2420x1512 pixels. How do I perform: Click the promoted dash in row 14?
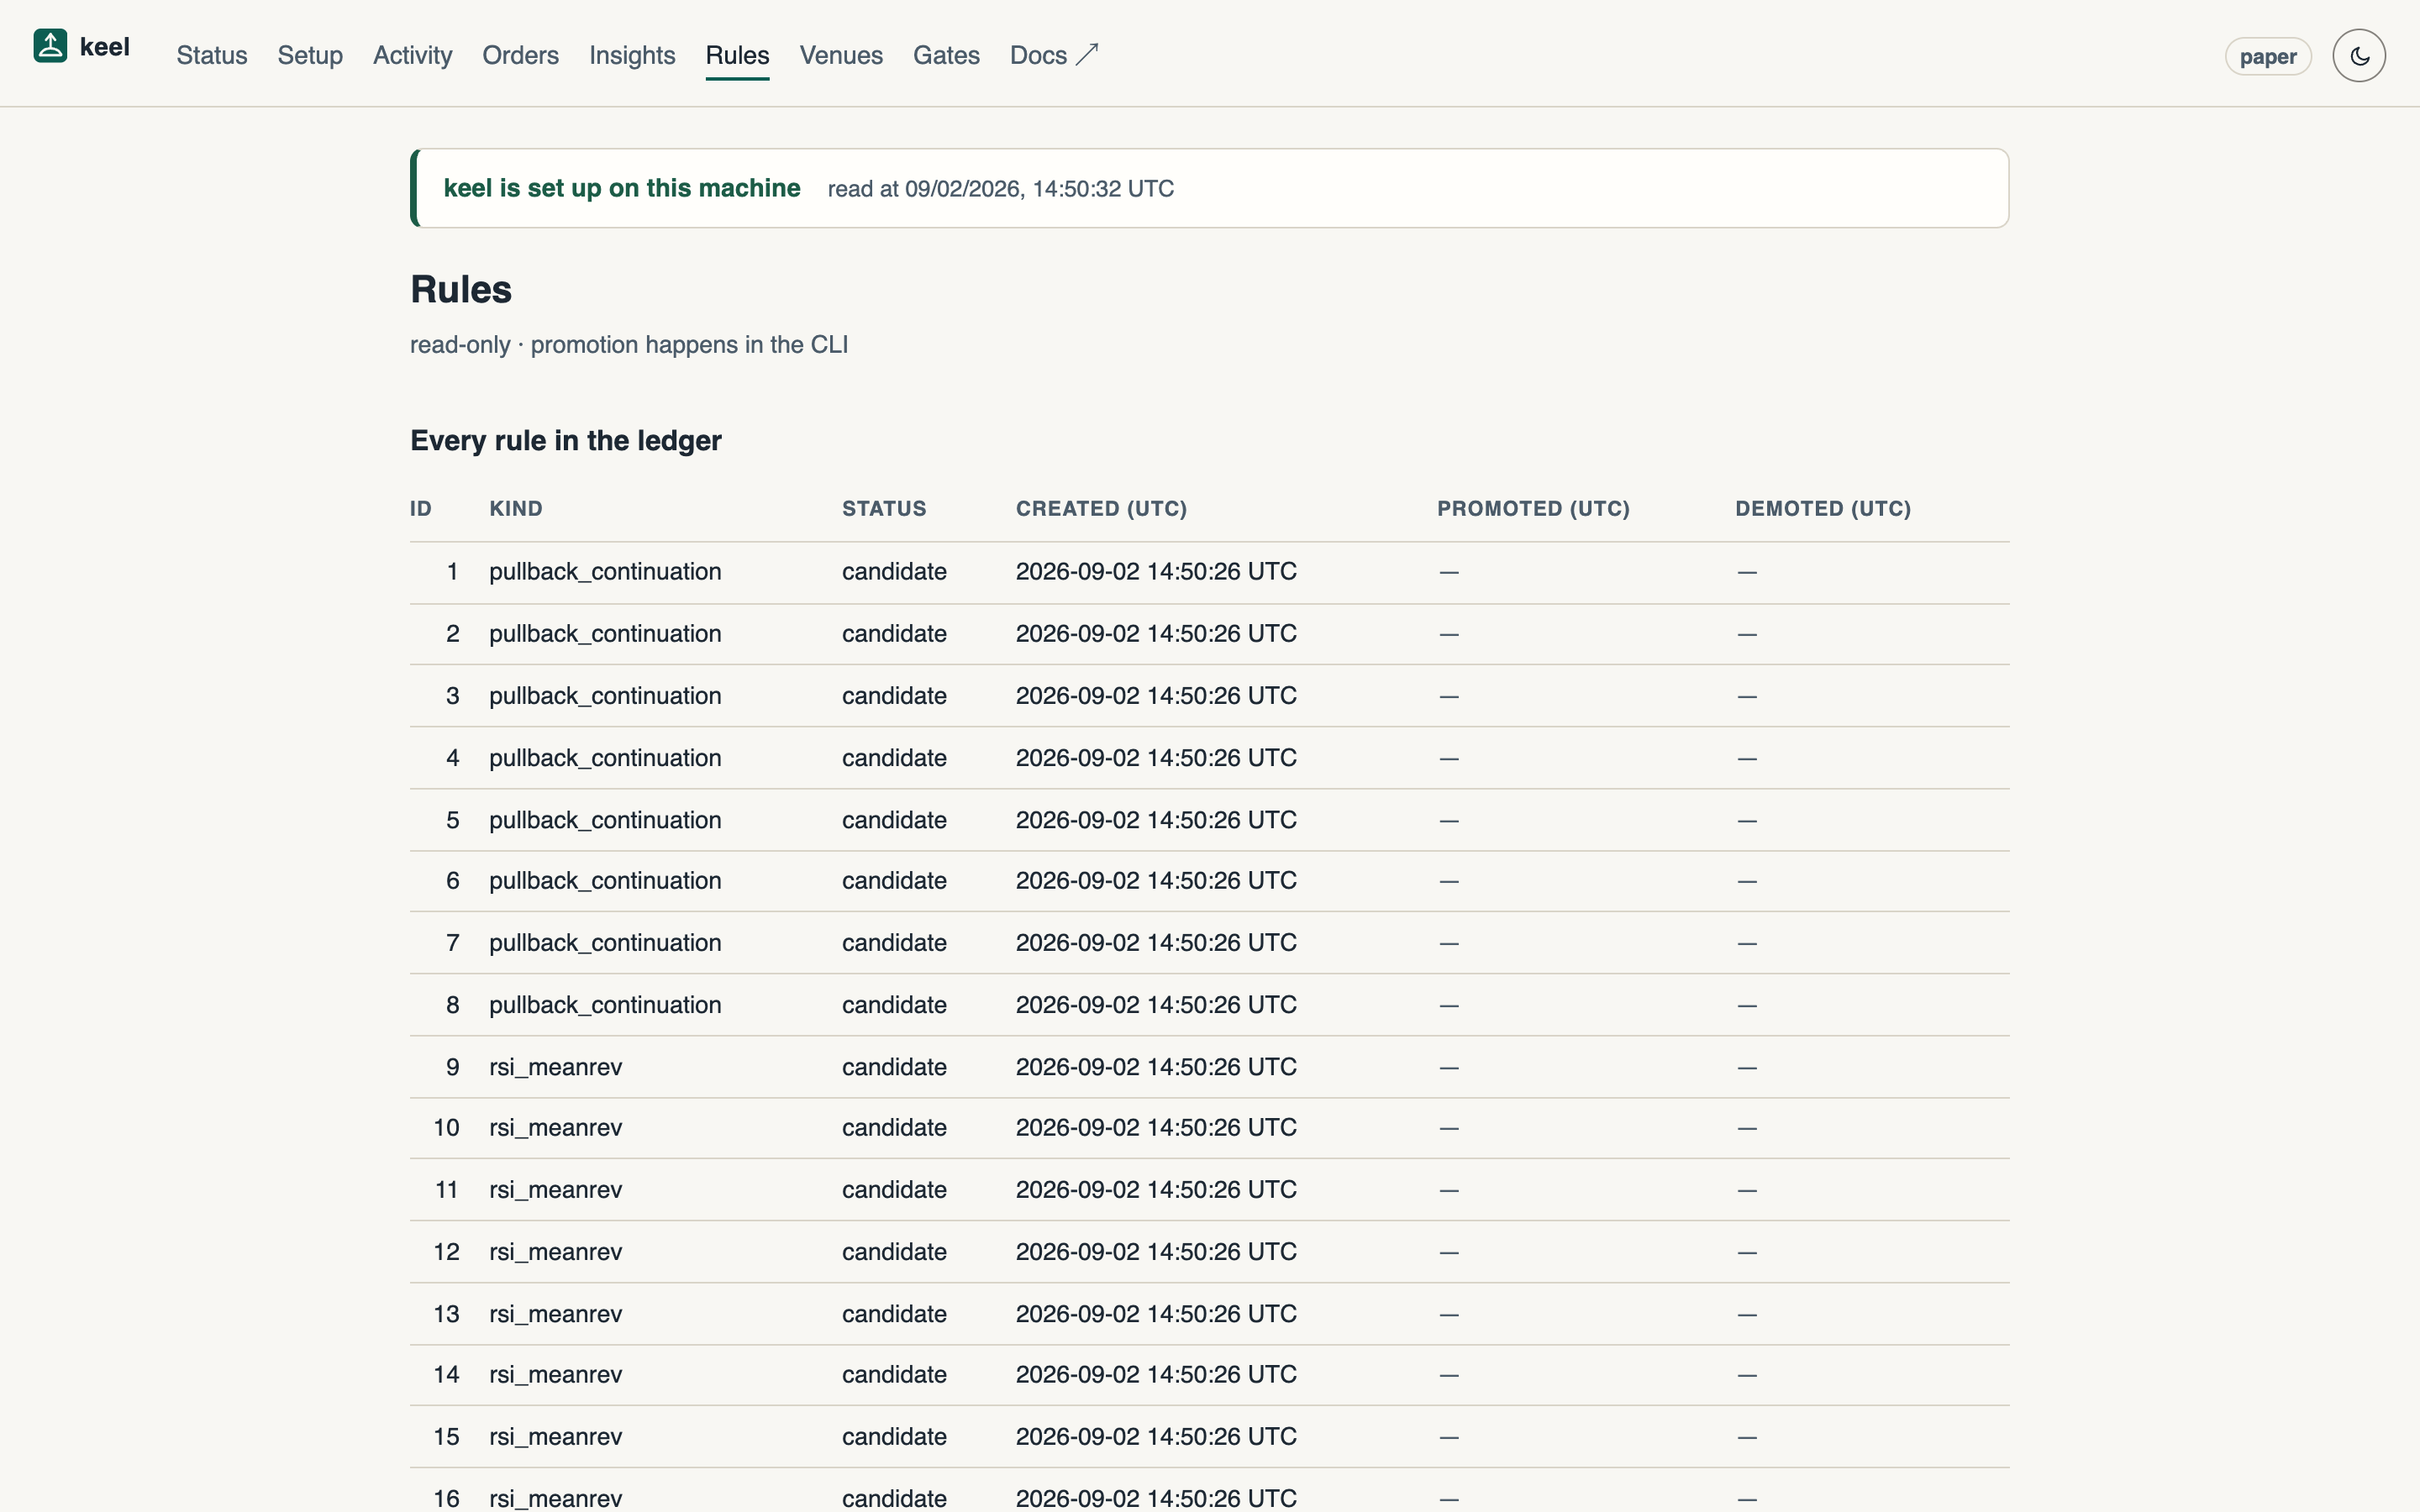point(1449,1376)
